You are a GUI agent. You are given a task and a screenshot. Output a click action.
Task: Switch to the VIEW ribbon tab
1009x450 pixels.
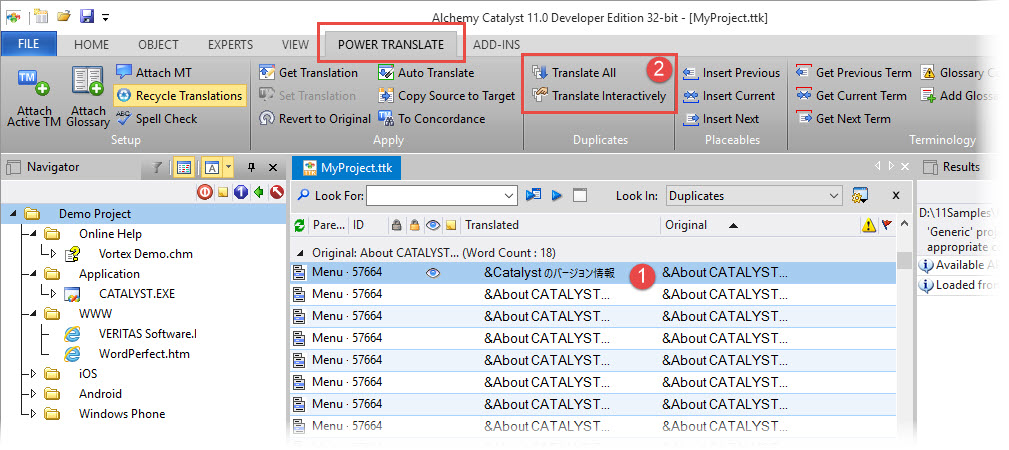coord(295,44)
